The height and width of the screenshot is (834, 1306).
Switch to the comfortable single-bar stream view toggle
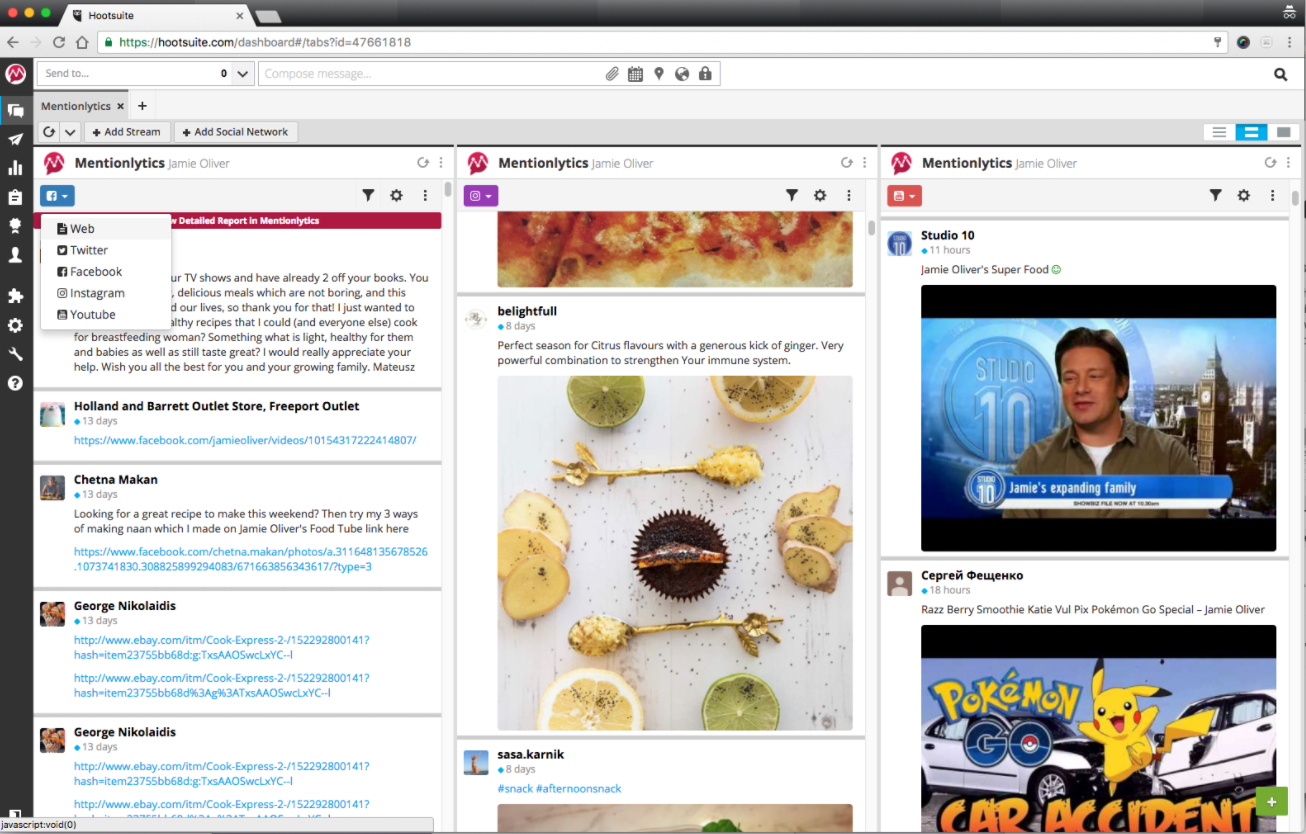[x=1284, y=132]
